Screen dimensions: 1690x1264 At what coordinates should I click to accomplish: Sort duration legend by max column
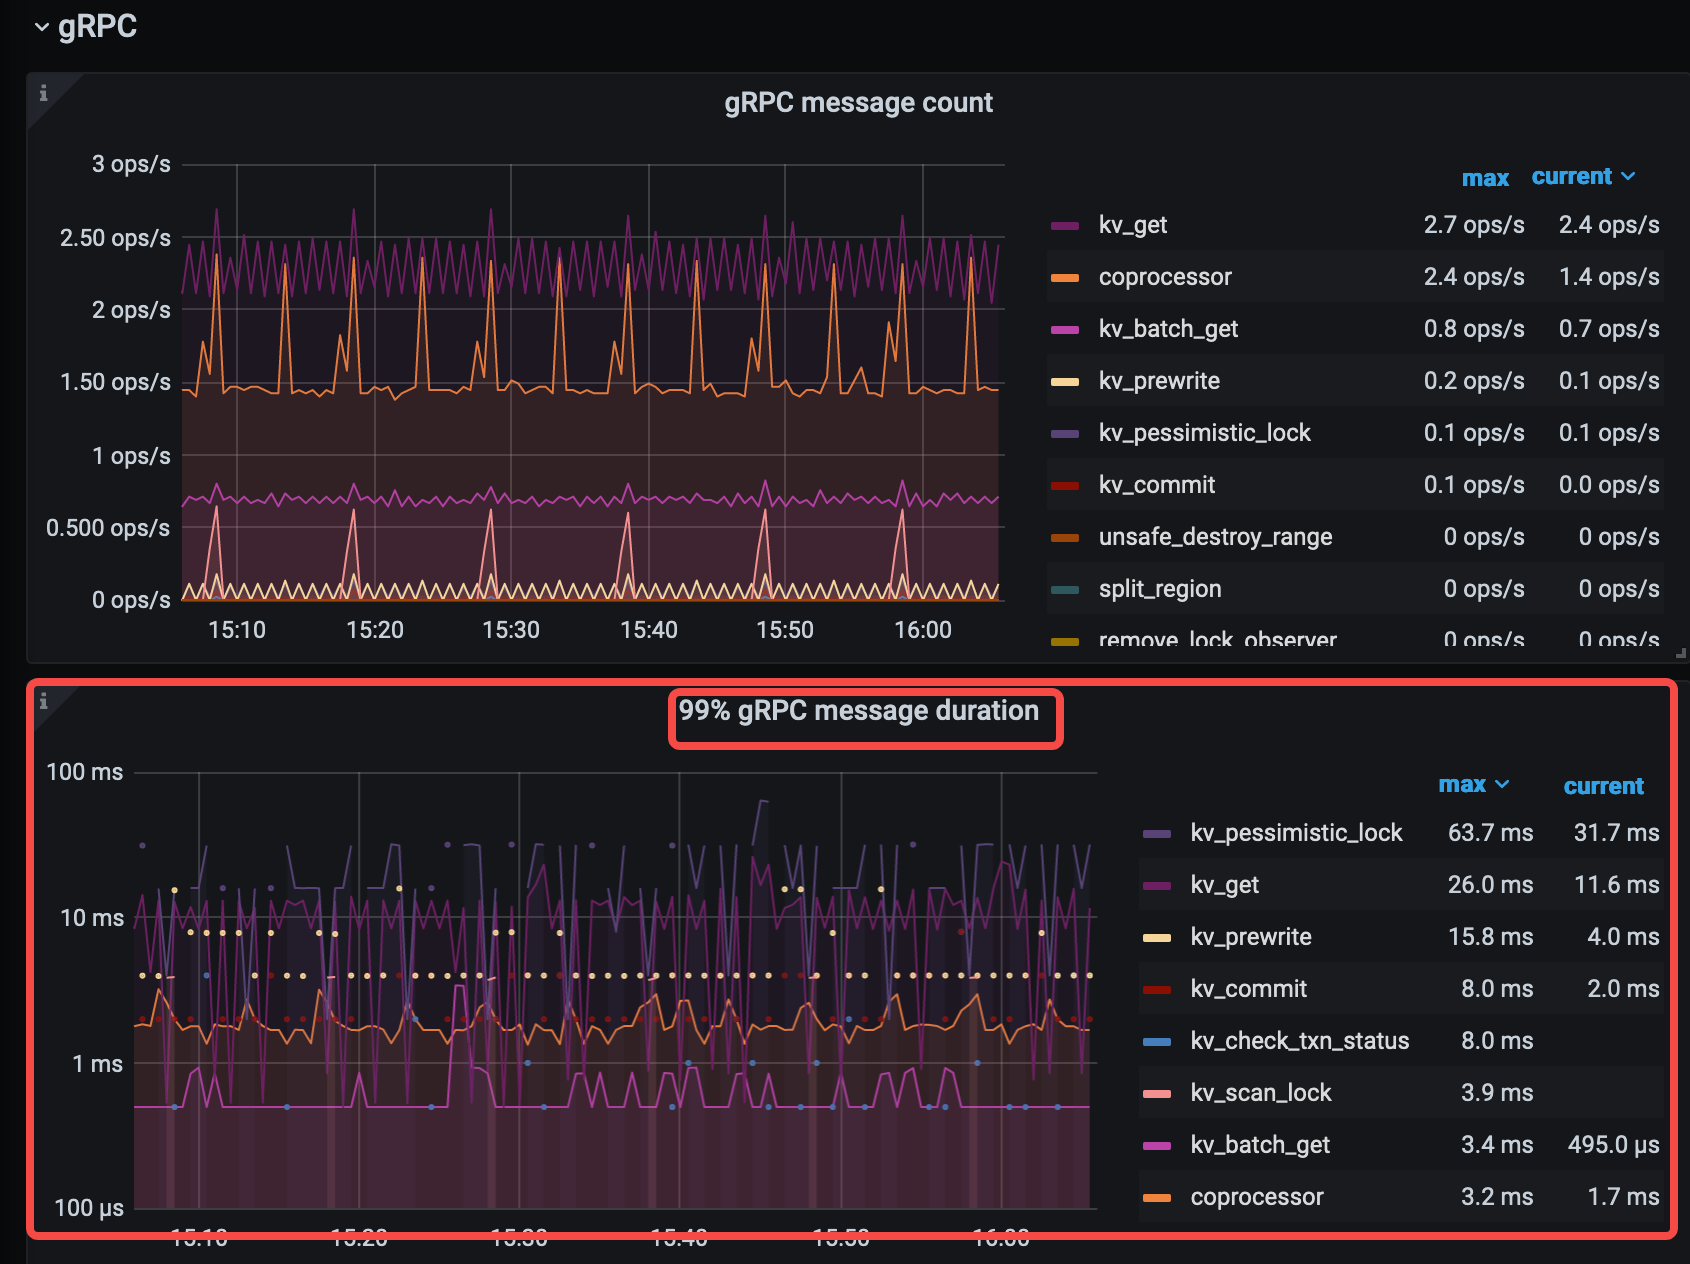pos(1472,785)
